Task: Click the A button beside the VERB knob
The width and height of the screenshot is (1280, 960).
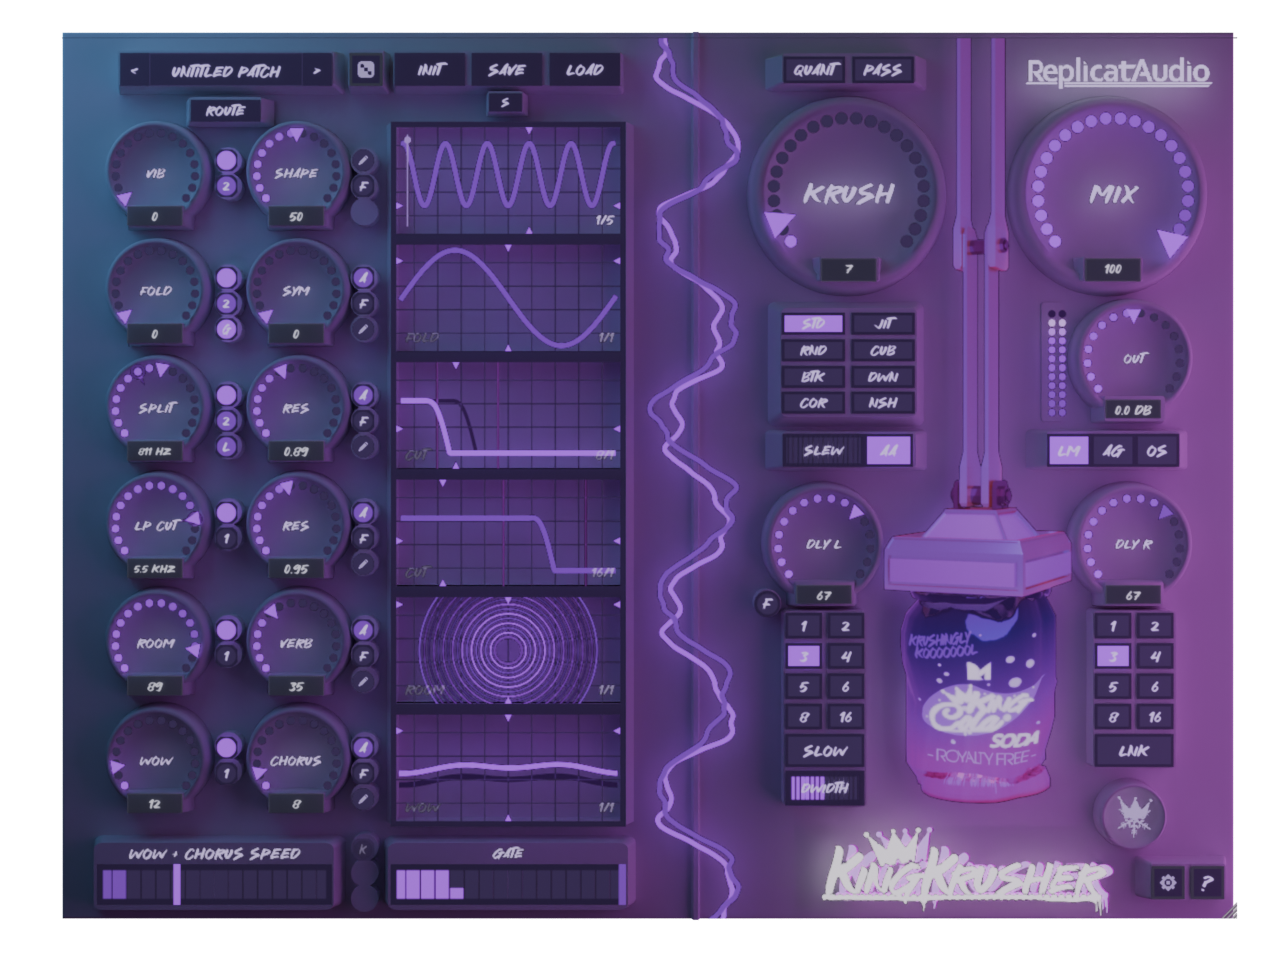Action: (x=363, y=630)
